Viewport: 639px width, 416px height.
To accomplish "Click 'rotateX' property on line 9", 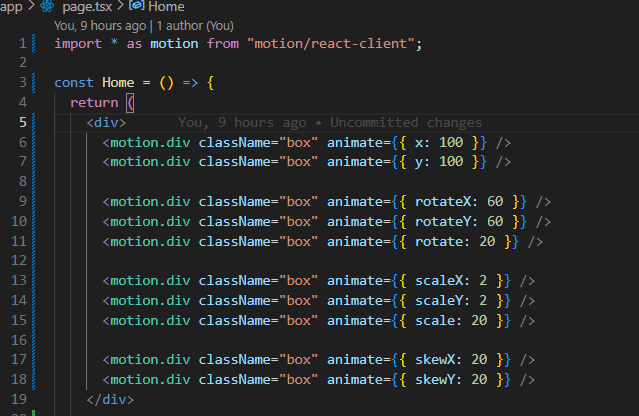I will 443,201.
